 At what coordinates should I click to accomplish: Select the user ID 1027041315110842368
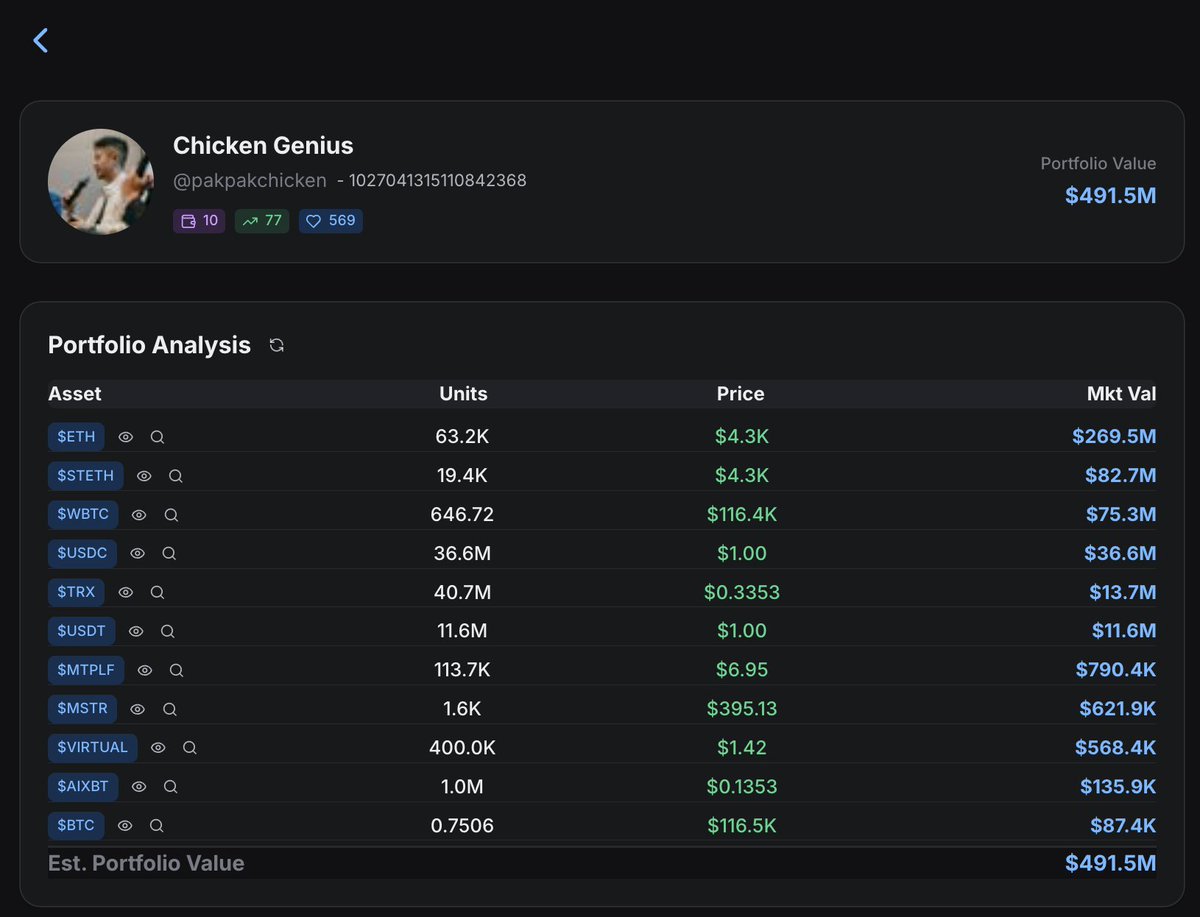[438, 181]
